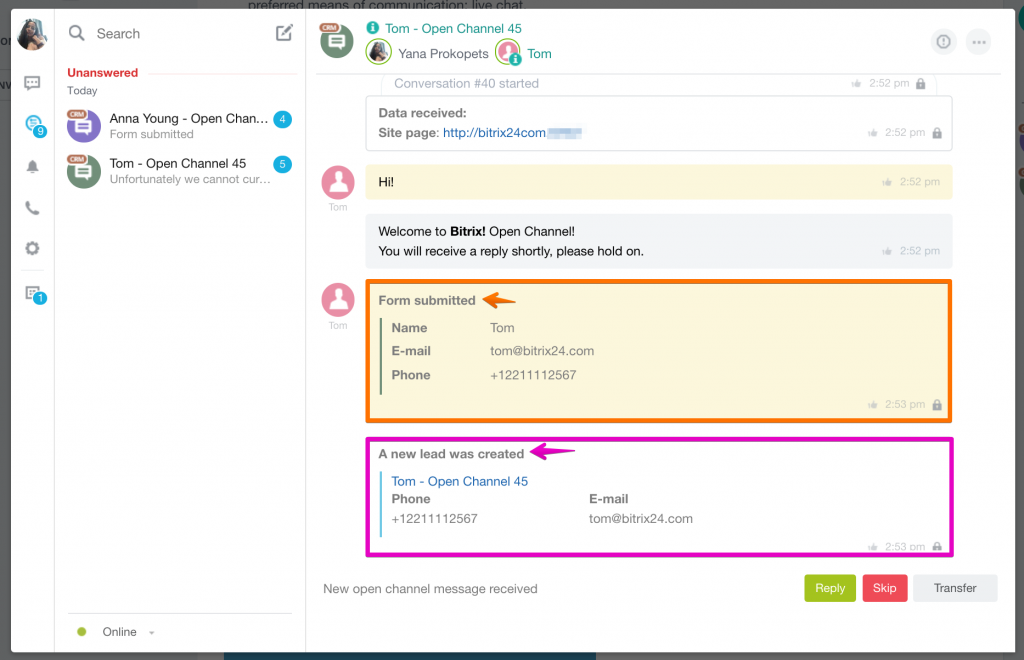Open the notifications bell icon
This screenshot has width=1024, height=660.
[32, 167]
